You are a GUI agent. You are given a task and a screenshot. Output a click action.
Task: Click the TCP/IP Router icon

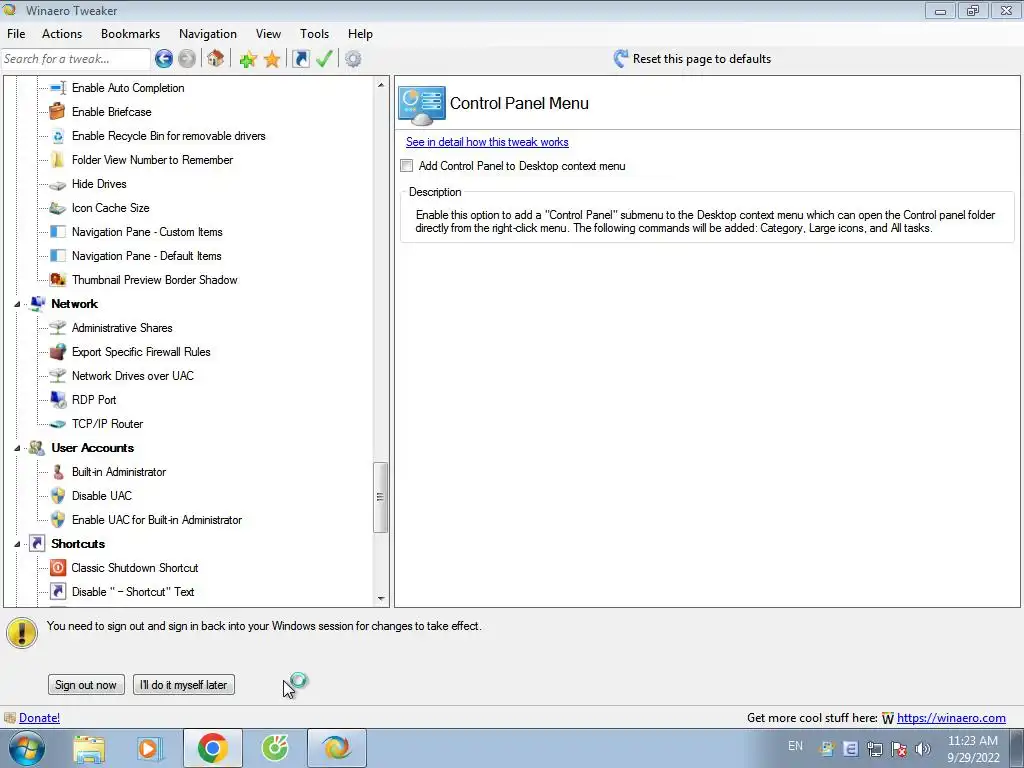point(57,424)
